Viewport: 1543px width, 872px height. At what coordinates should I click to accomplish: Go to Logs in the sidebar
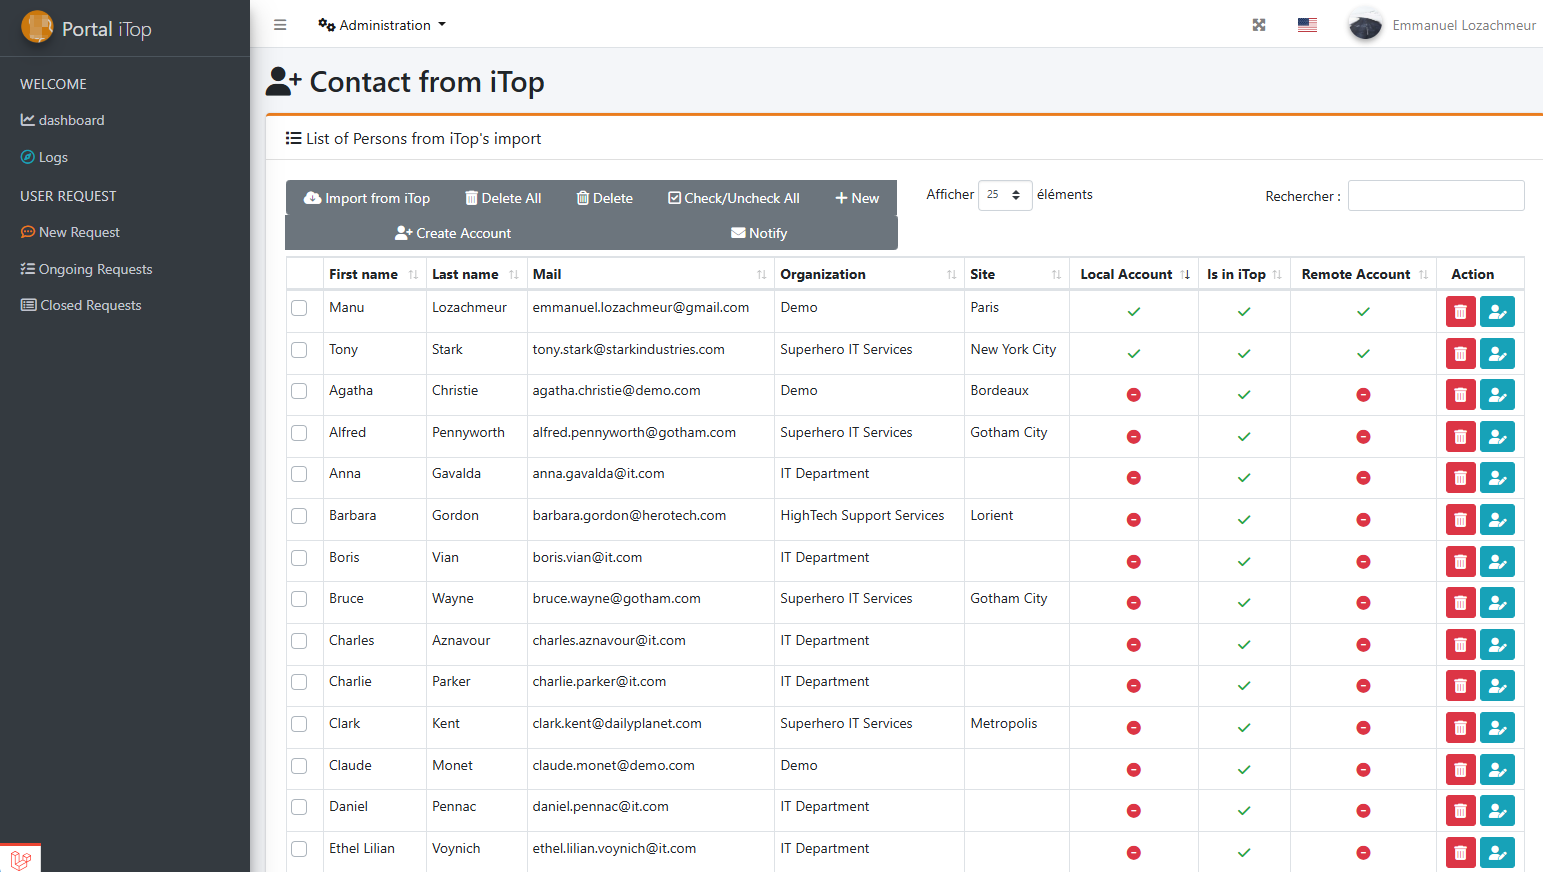click(53, 157)
